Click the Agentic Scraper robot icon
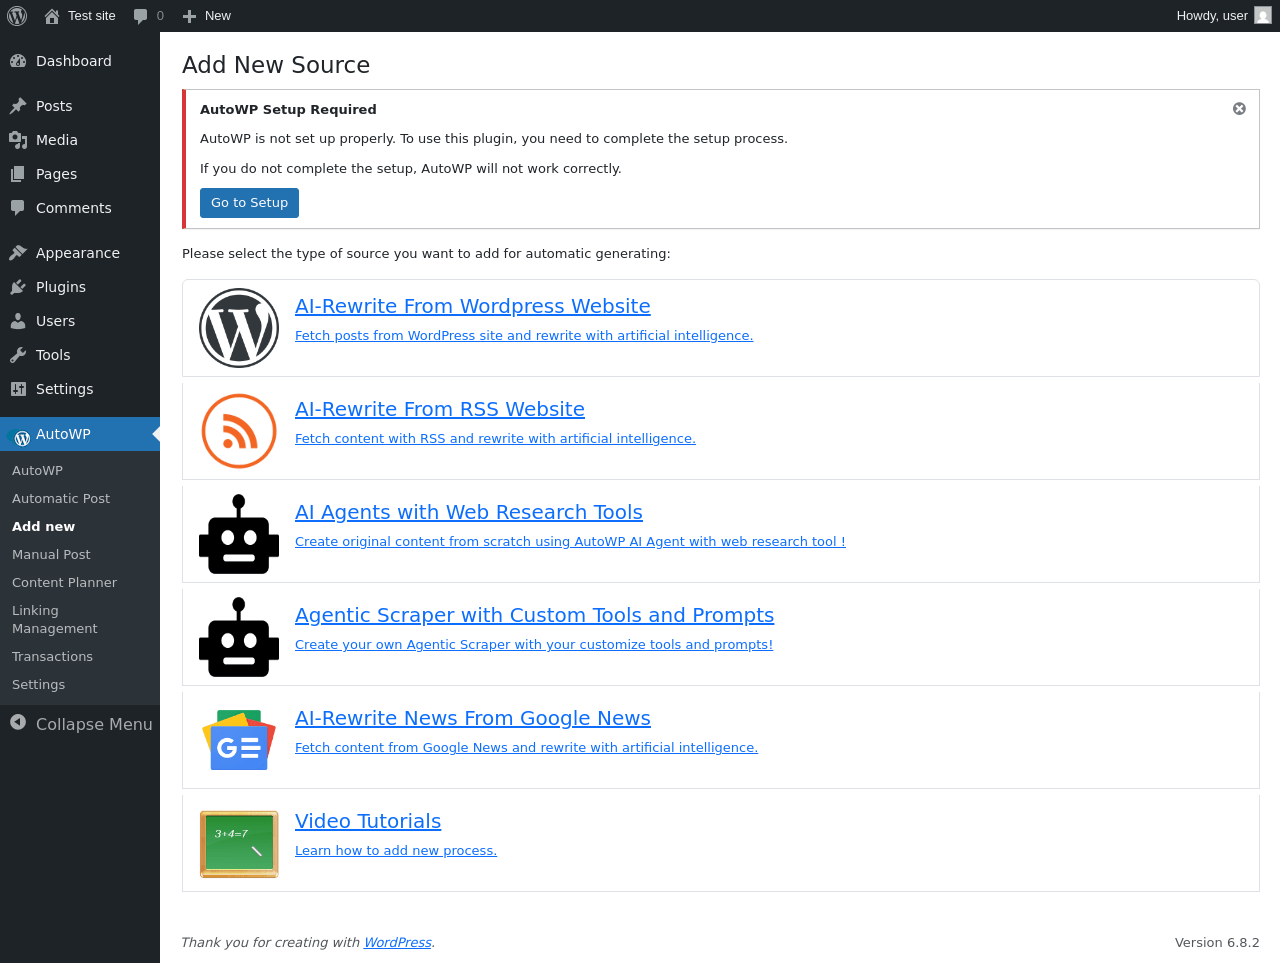This screenshot has width=1280, height=963. pyautogui.click(x=239, y=637)
